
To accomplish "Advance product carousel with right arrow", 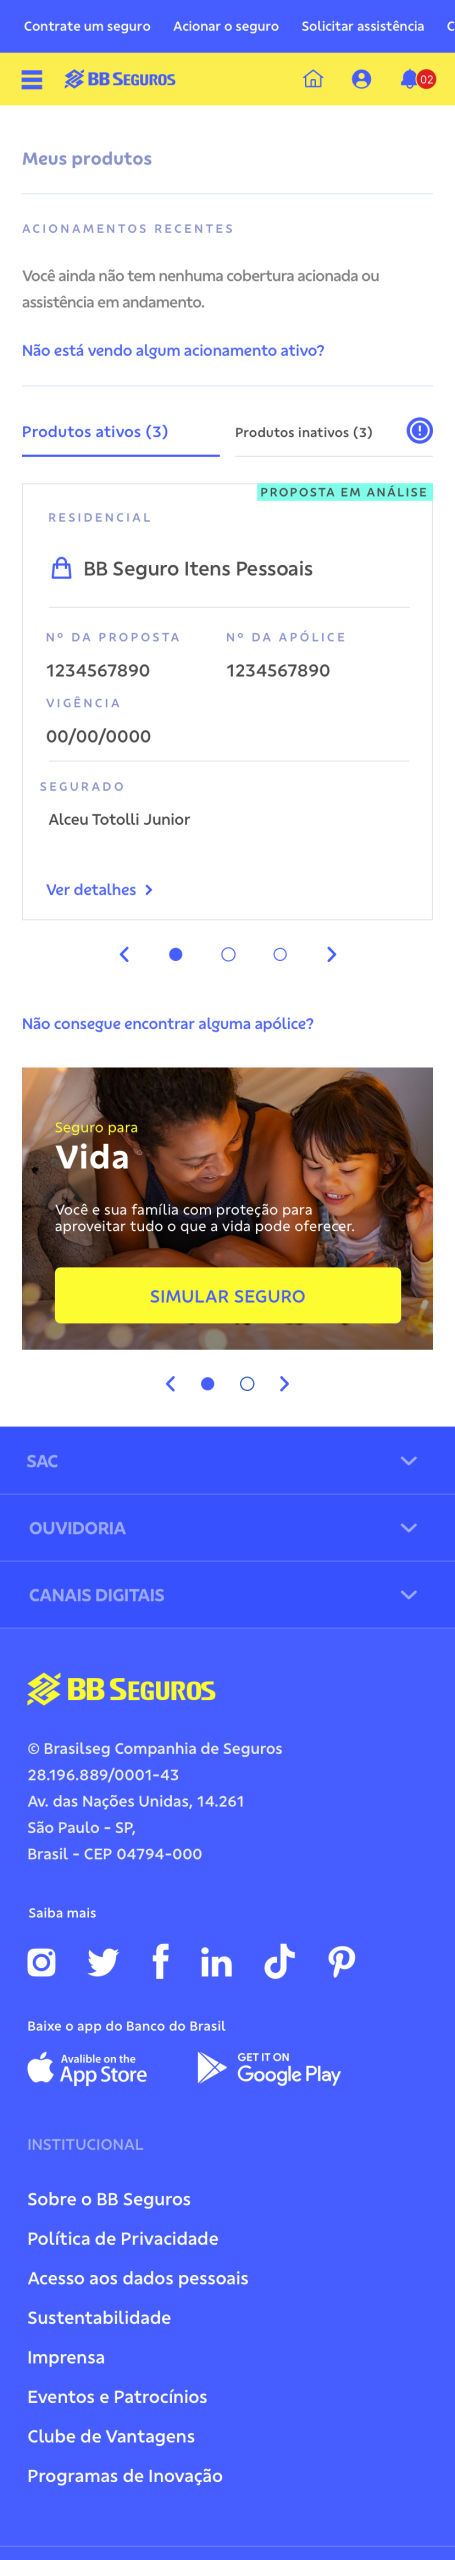I will (x=332, y=955).
